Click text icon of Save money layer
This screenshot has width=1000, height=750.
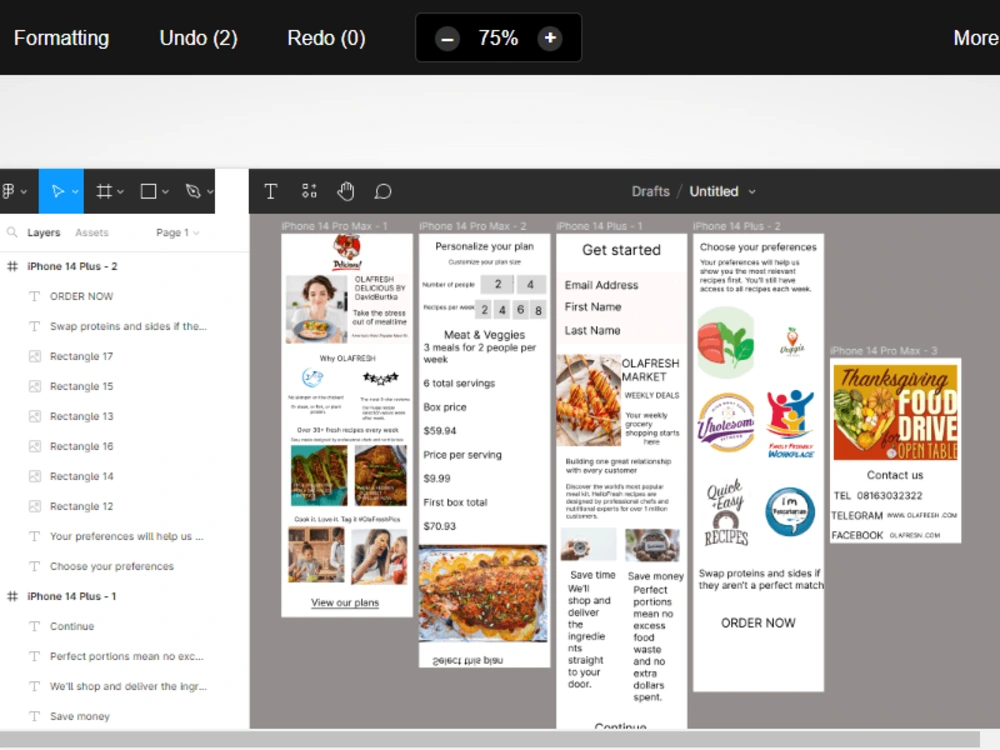click(34, 716)
